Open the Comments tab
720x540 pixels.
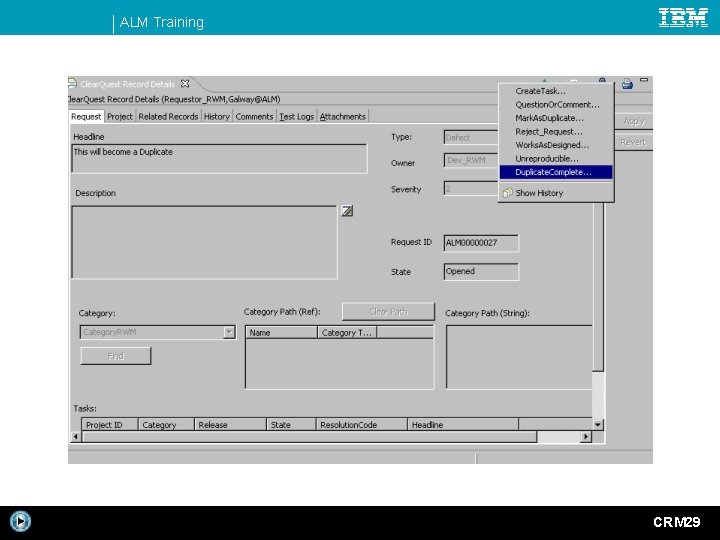click(x=254, y=117)
